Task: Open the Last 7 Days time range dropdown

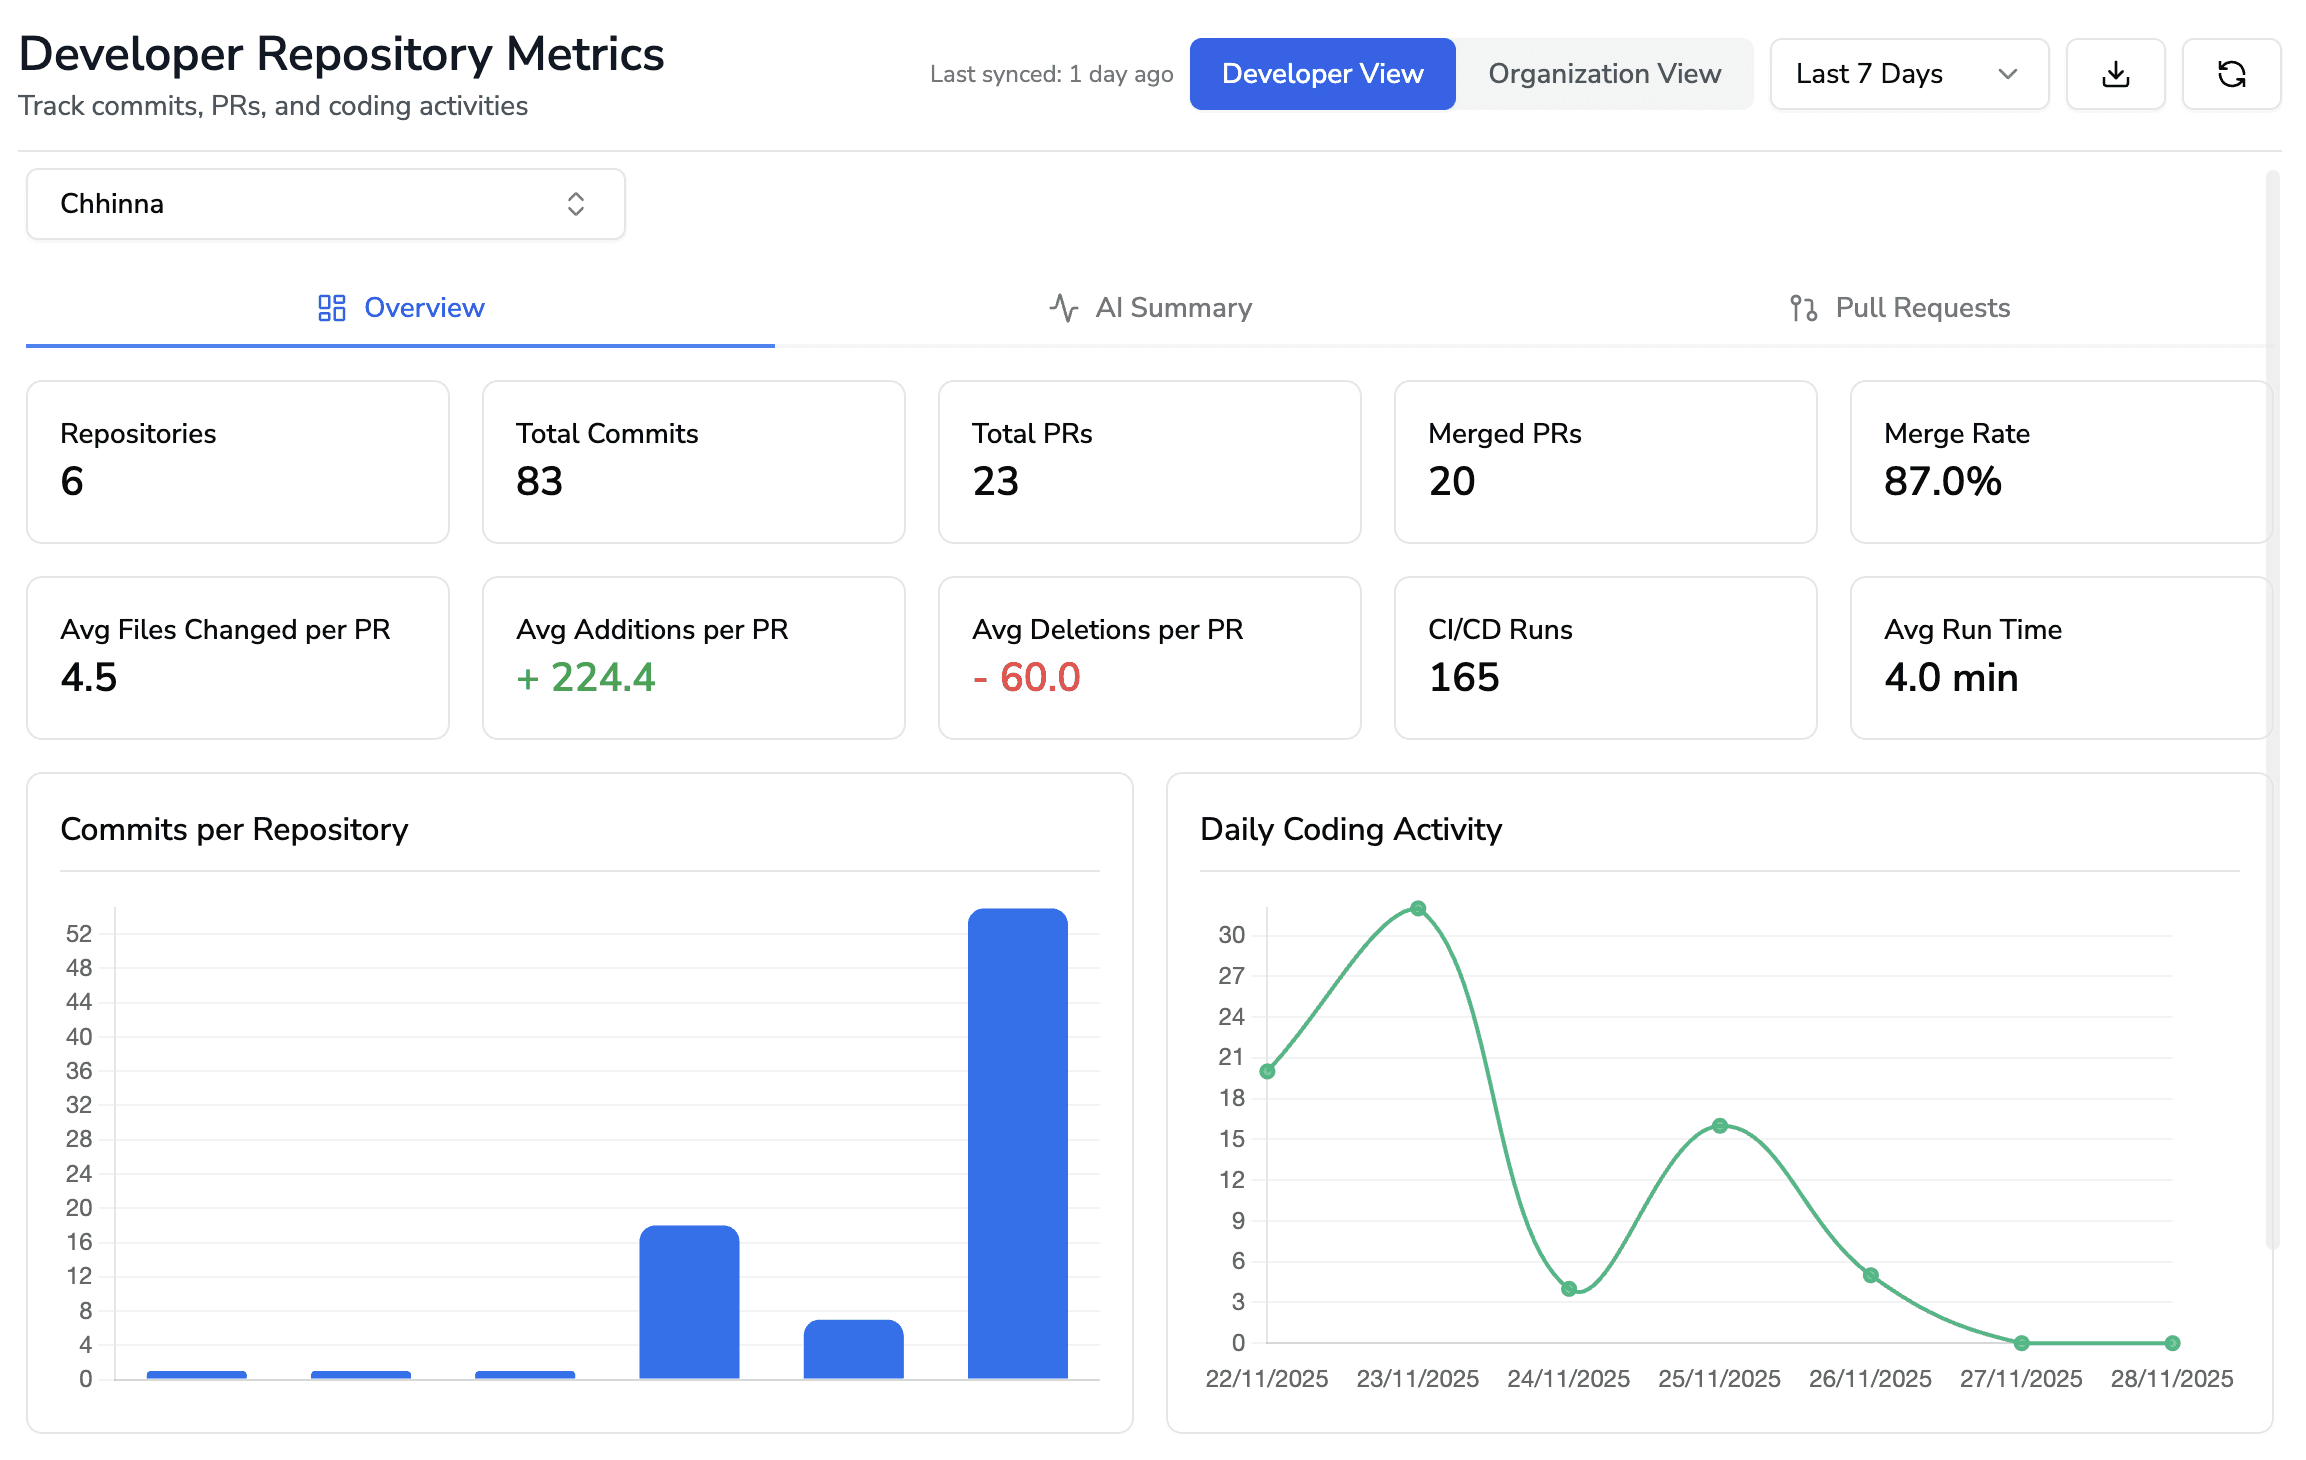Action: tap(1908, 73)
